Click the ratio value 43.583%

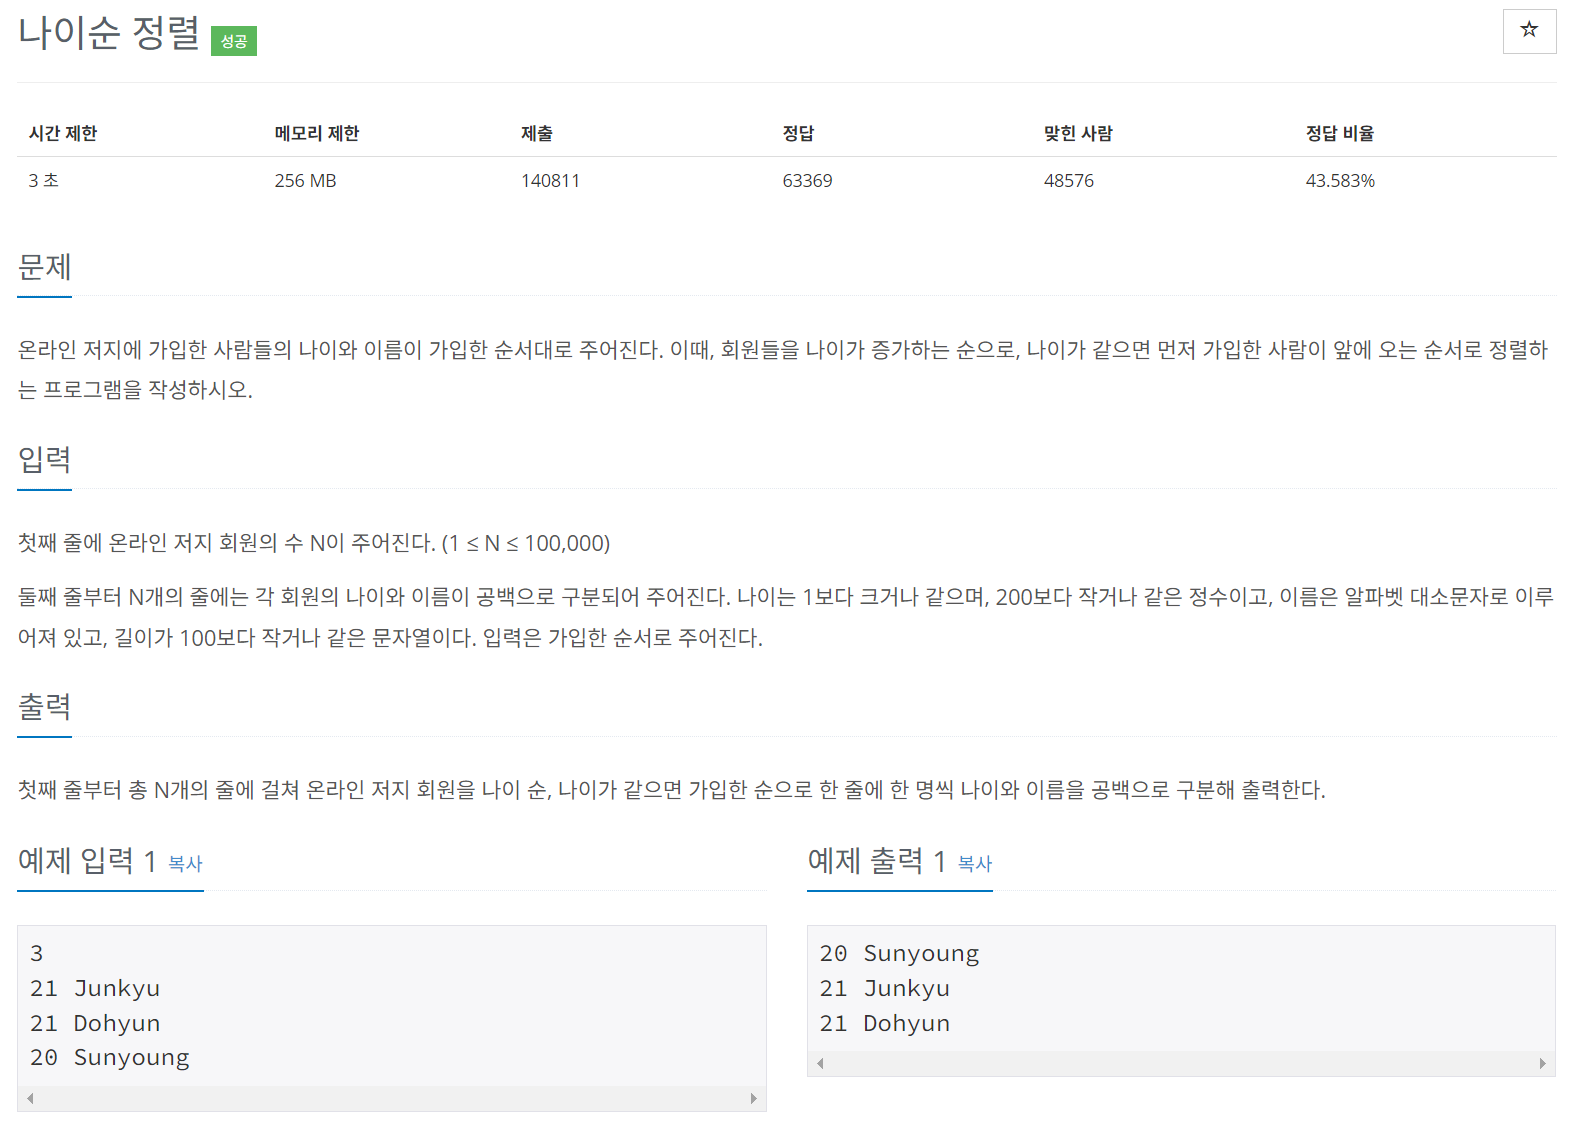(1340, 181)
